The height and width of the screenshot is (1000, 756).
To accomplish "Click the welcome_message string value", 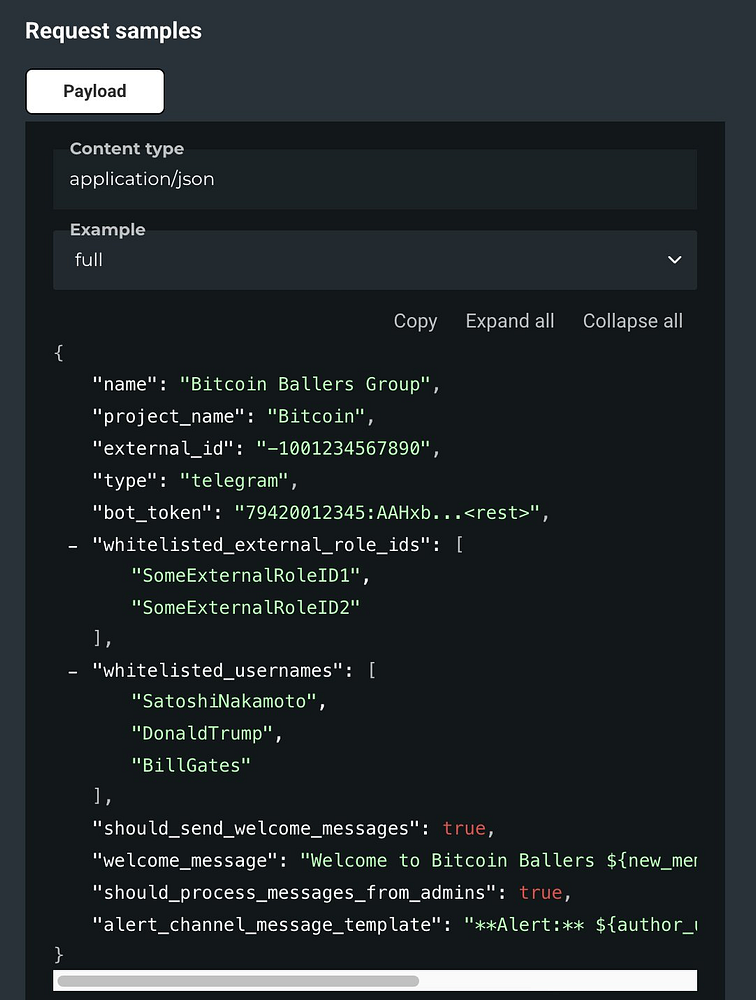I will [x=498, y=861].
